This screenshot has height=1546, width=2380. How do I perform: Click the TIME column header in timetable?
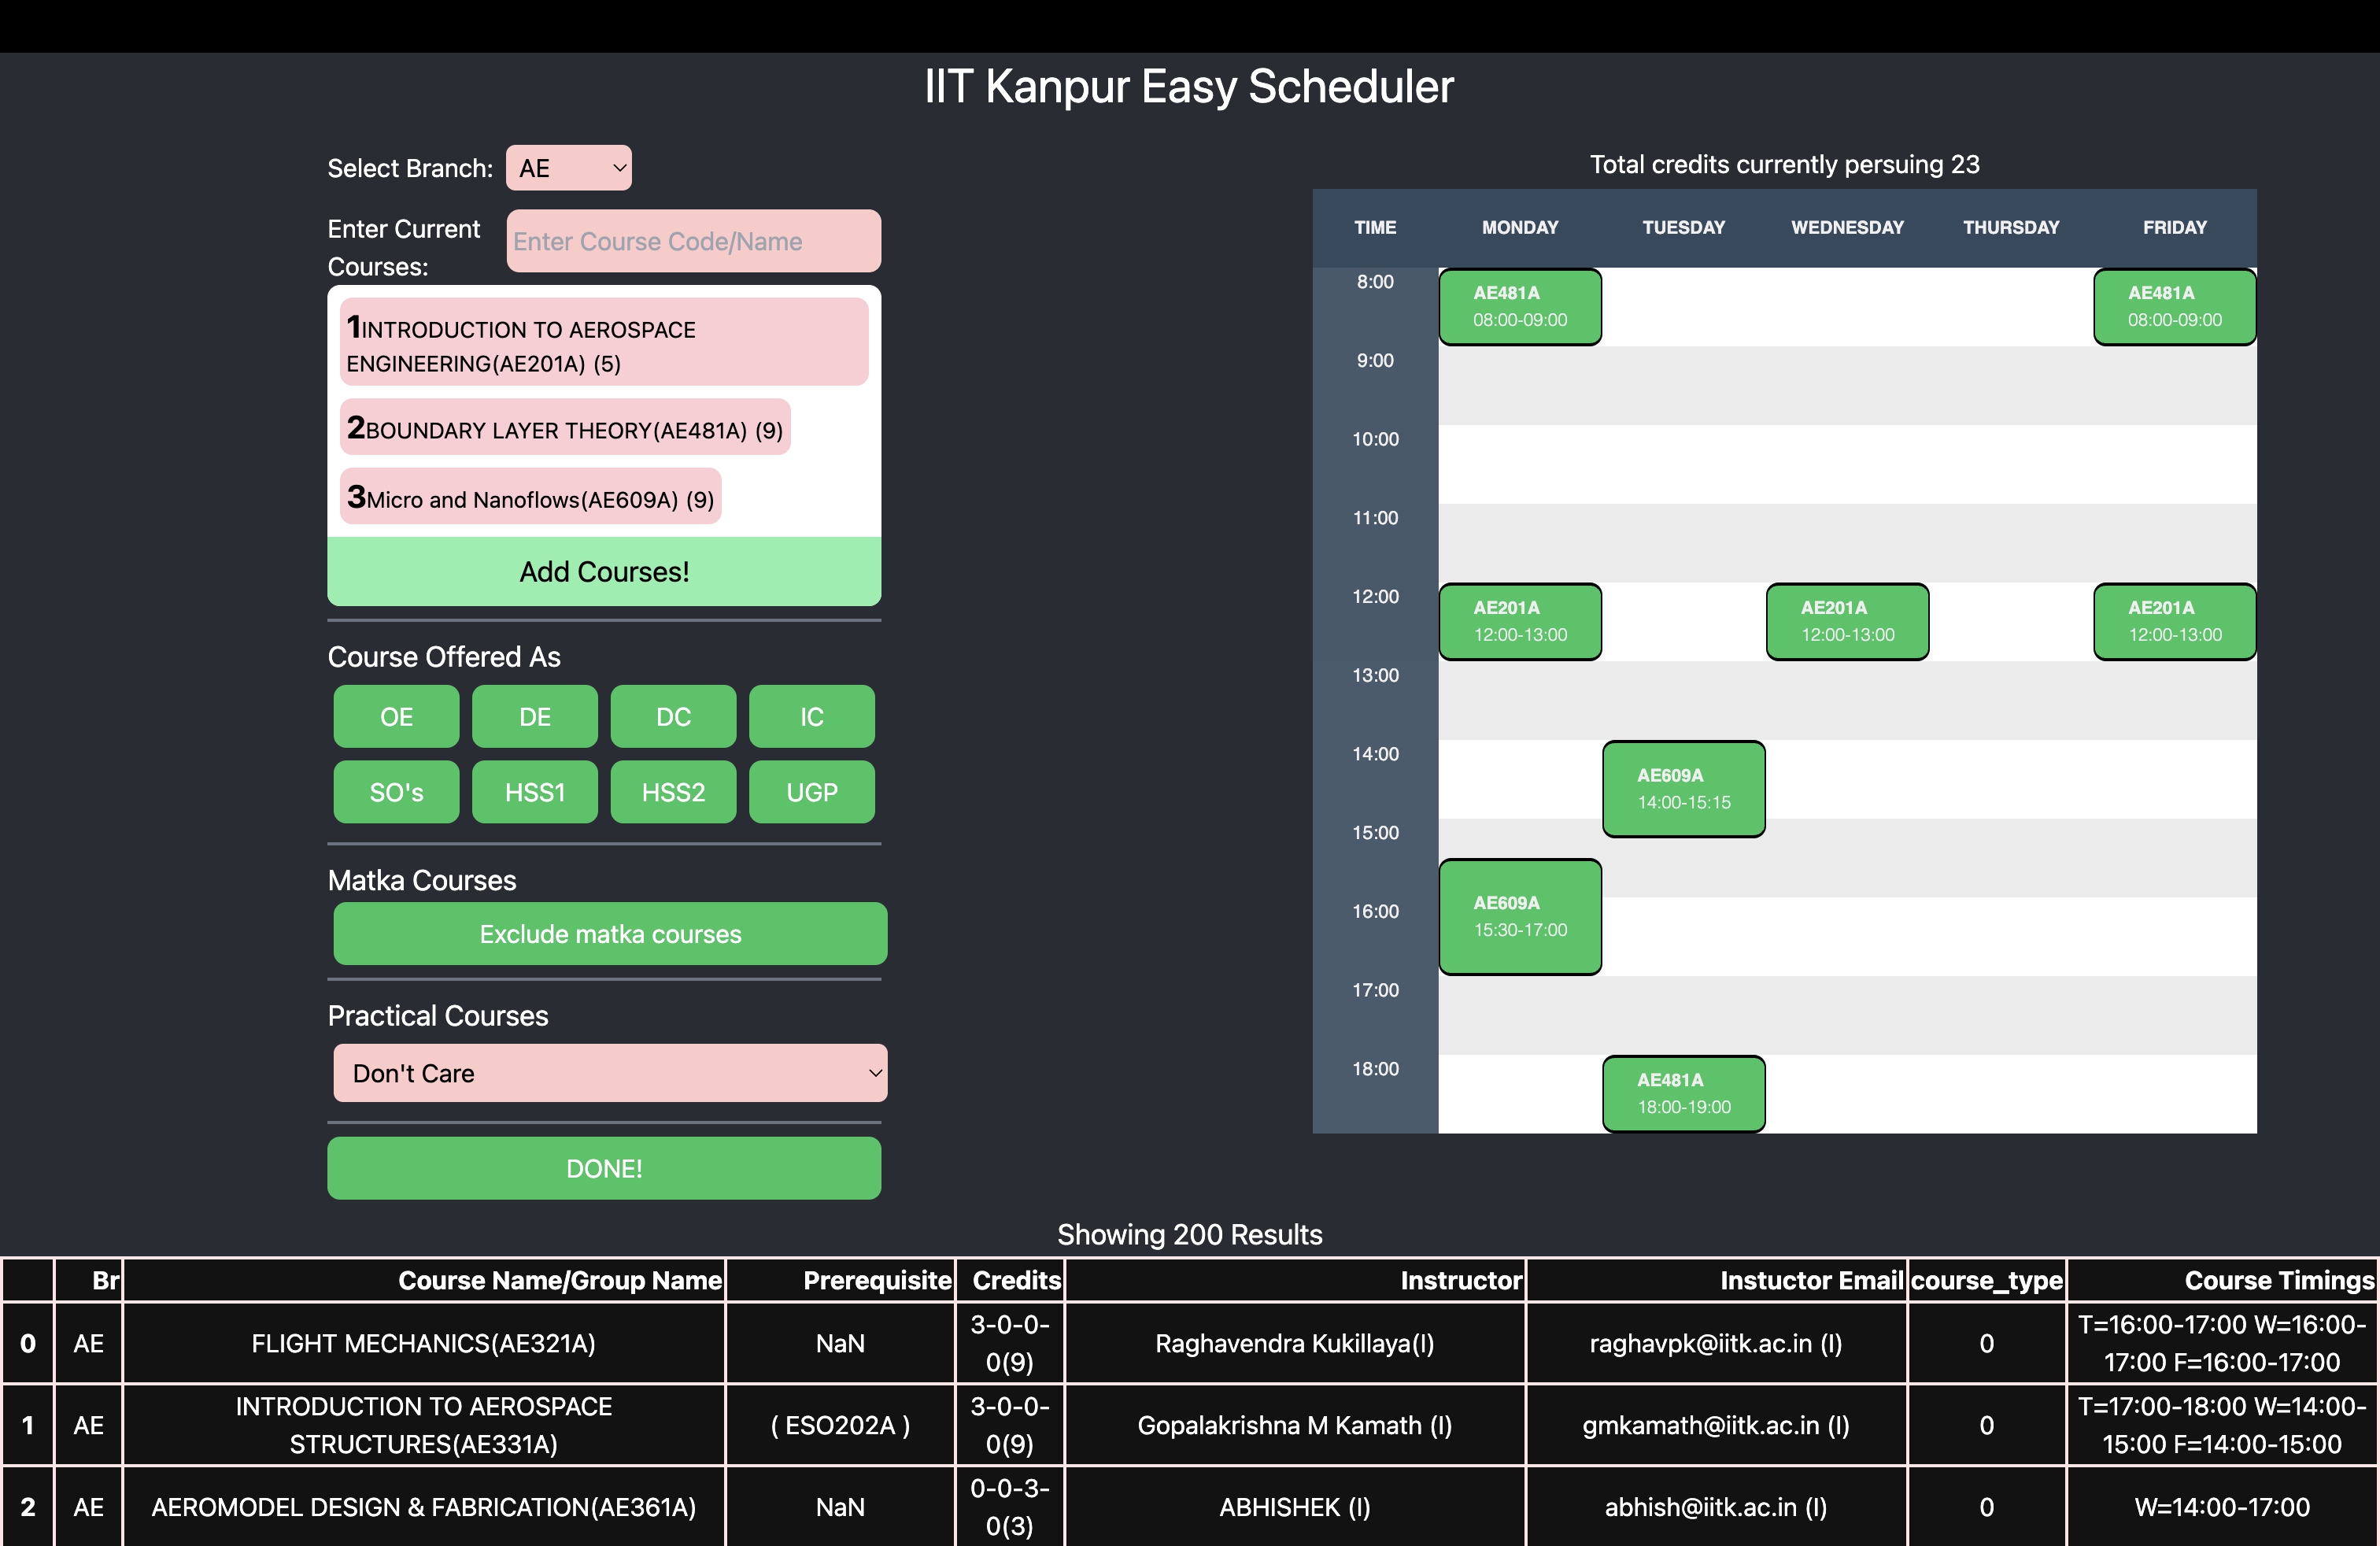click(1375, 228)
